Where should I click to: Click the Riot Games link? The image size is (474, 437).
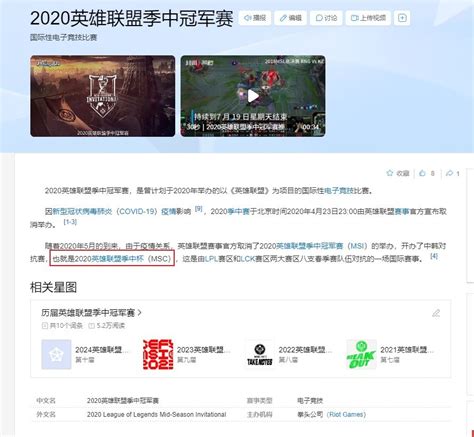[346, 414]
